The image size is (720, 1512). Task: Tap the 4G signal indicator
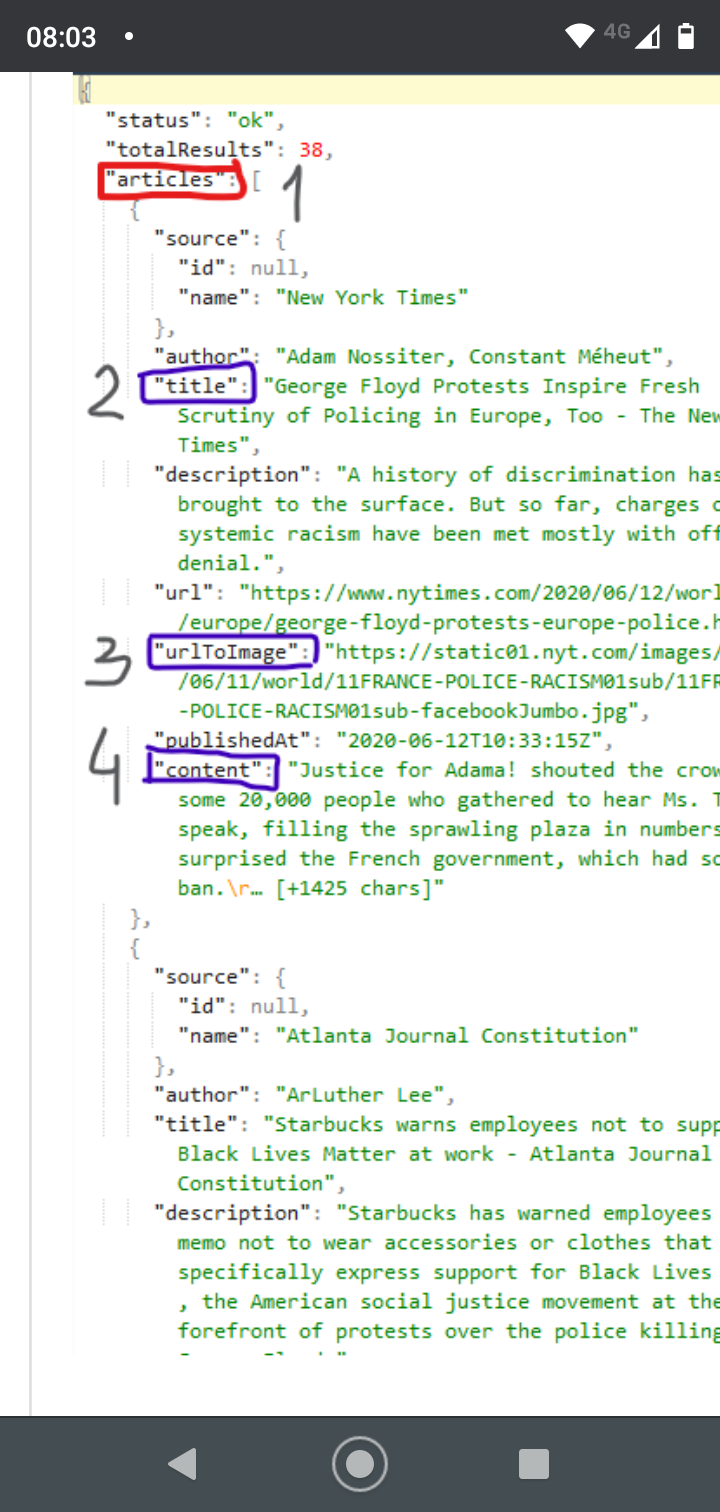[x=632, y=36]
